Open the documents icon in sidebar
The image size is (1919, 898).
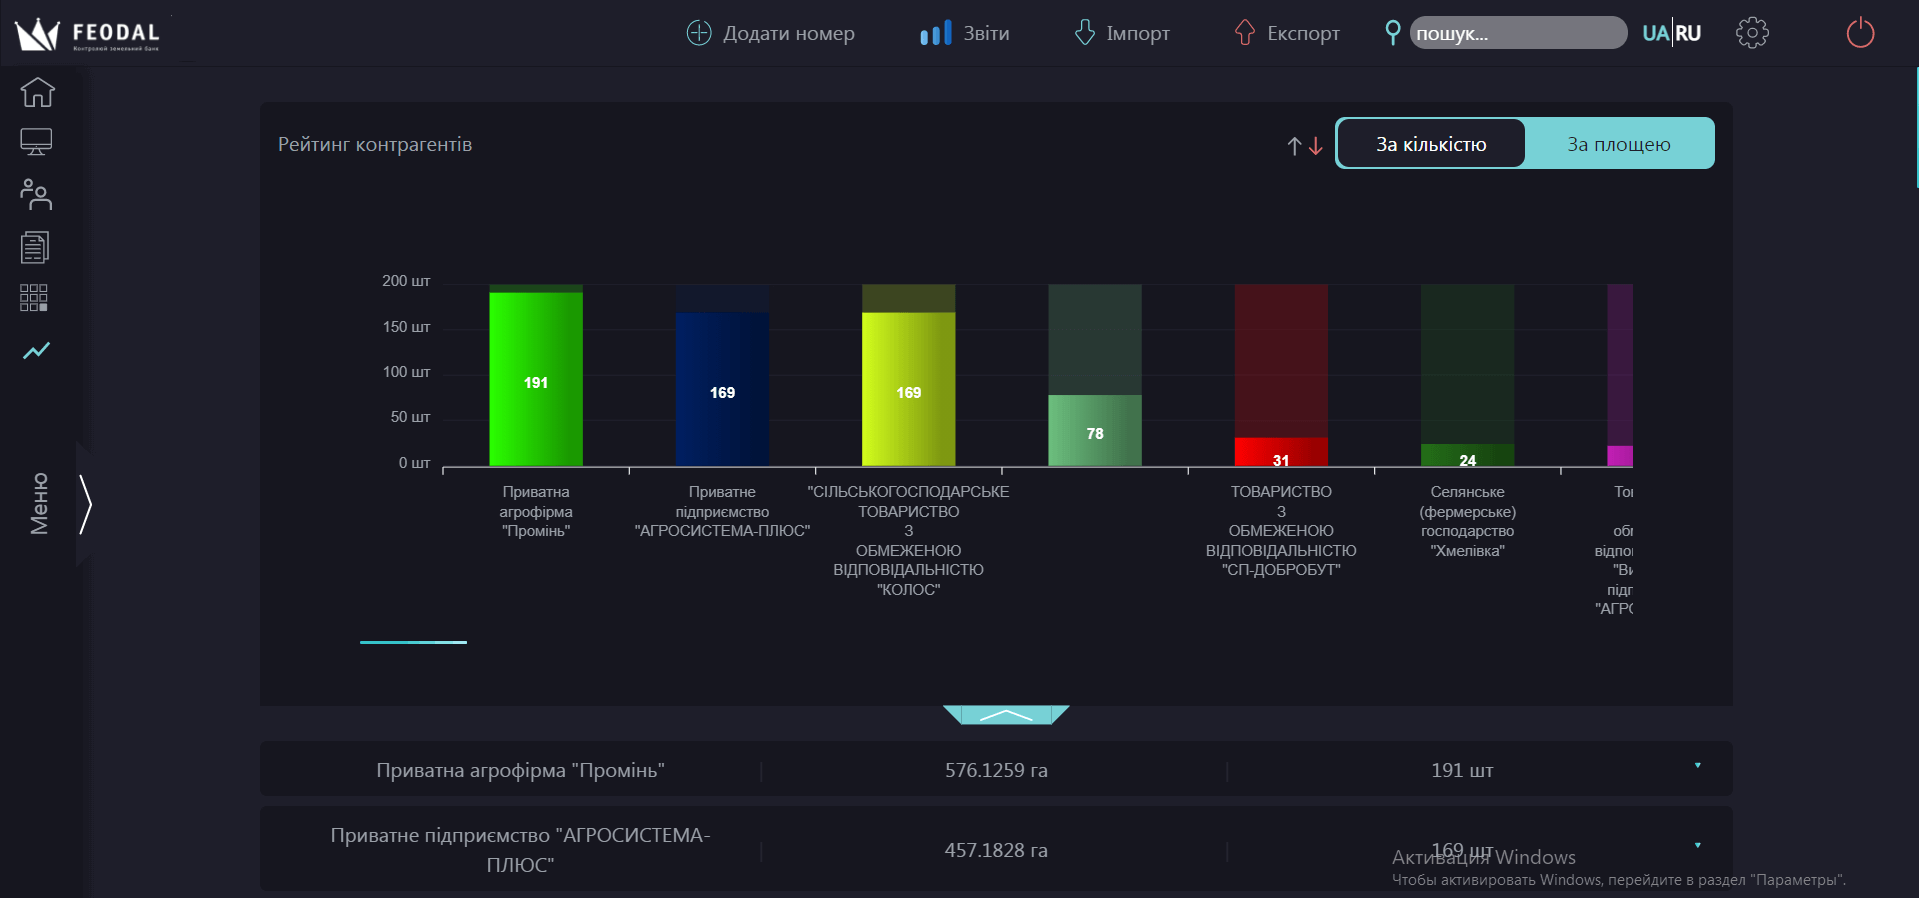point(35,247)
